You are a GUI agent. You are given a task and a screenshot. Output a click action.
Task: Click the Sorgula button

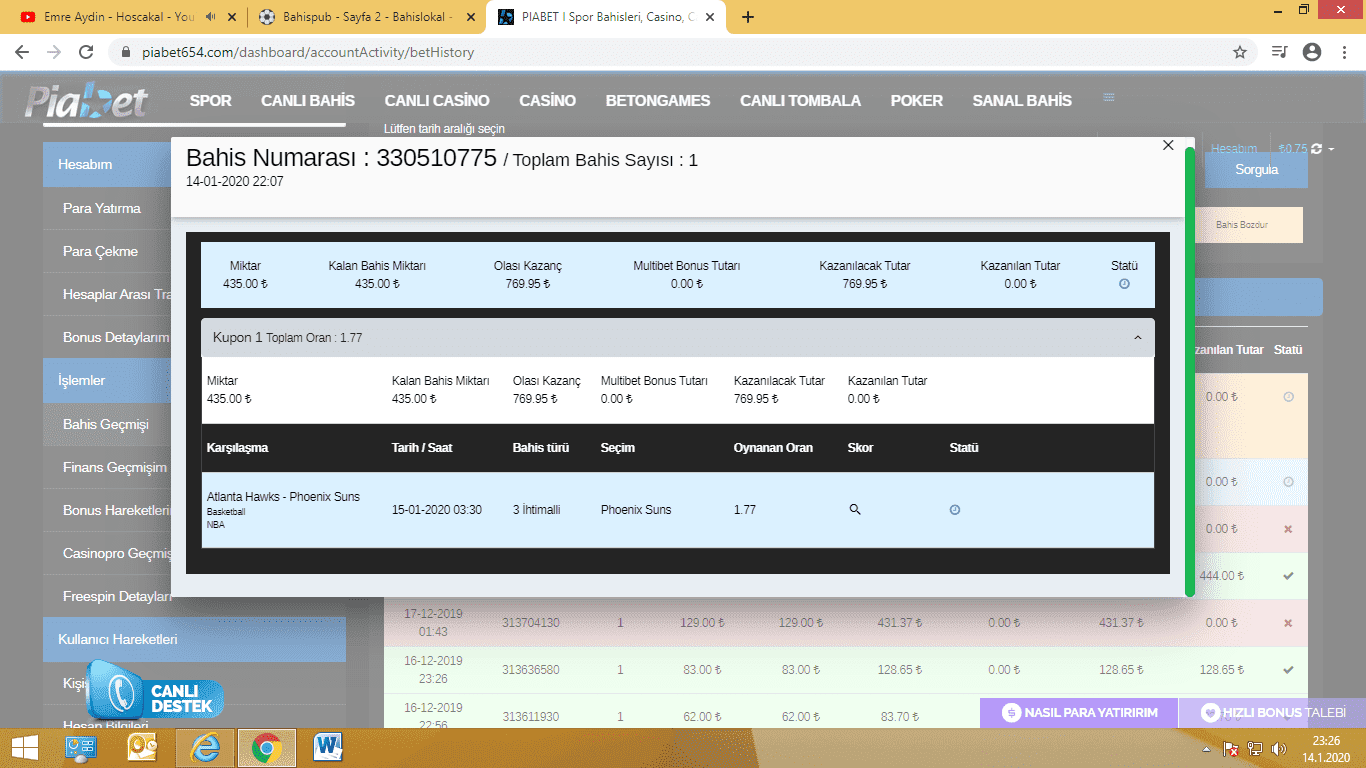click(1256, 170)
